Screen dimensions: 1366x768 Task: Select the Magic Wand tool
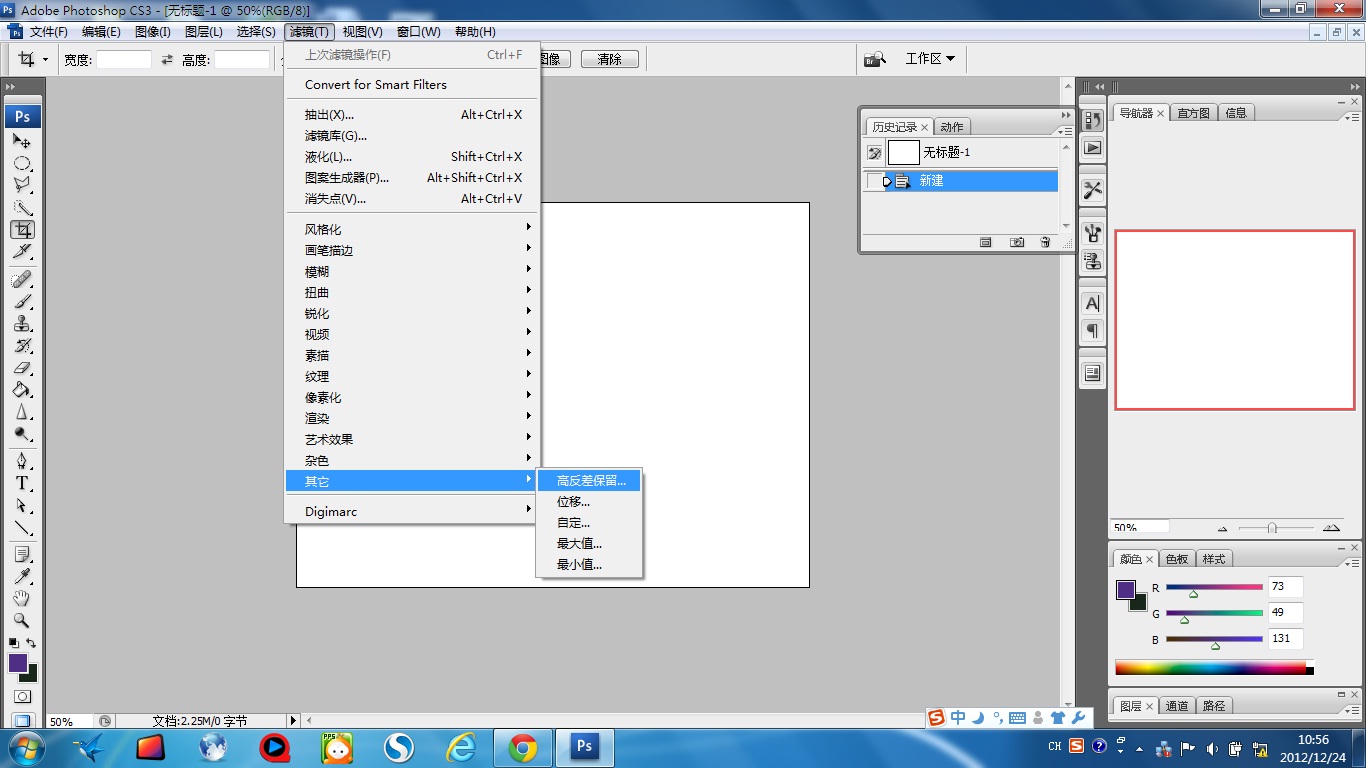(22, 207)
